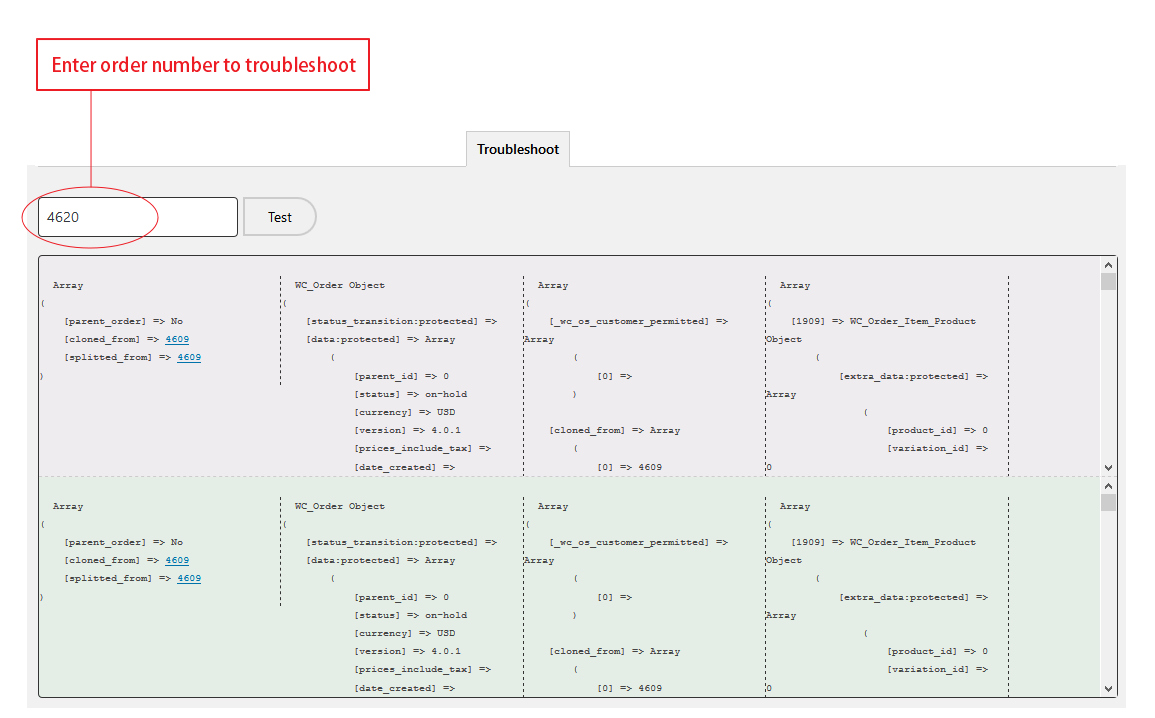Click the red 'Enter order number to troubleshoot' callout
The image size is (1155, 718).
(x=203, y=65)
